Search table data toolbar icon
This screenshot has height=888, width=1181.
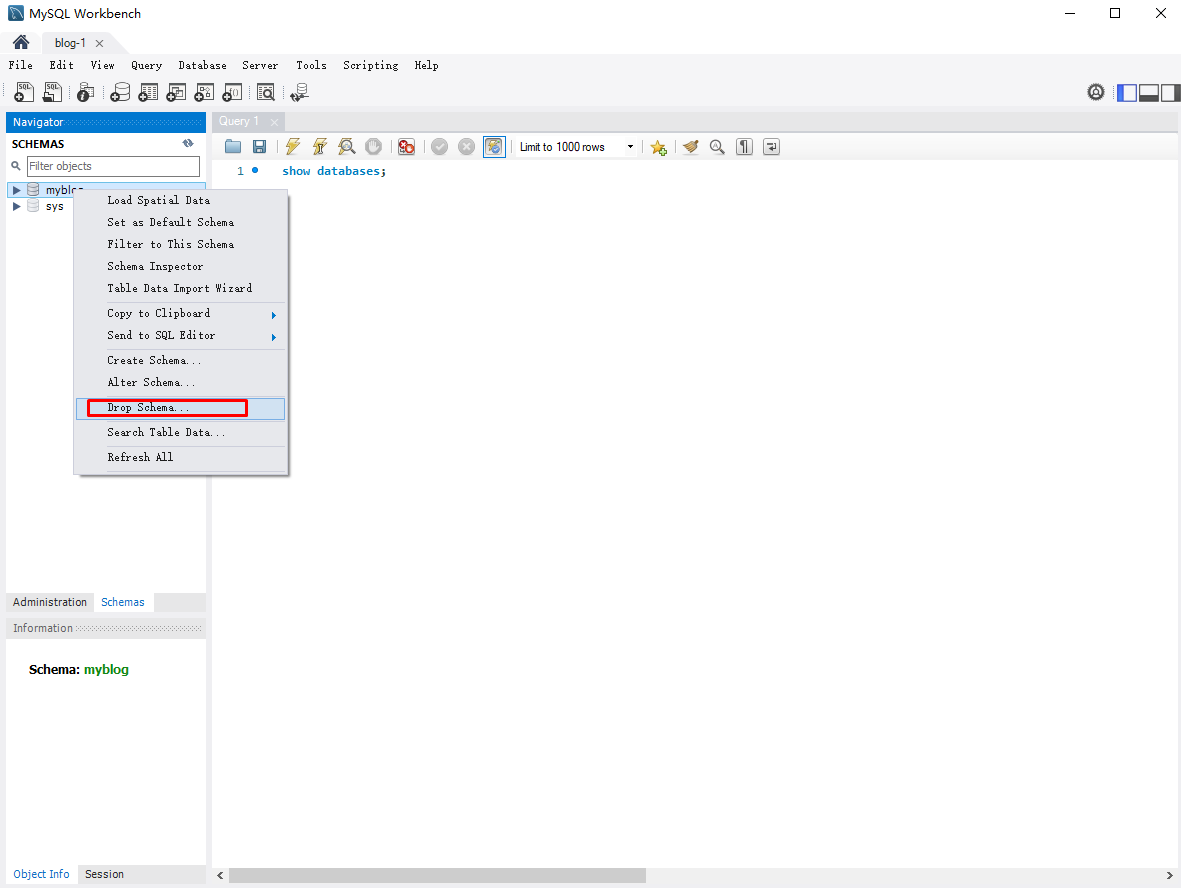pyautogui.click(x=266, y=93)
